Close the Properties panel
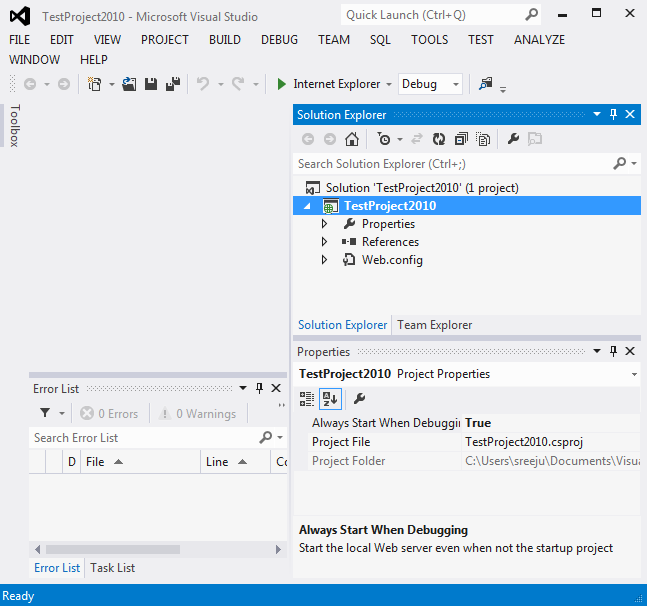The image size is (647, 606). coord(630,351)
